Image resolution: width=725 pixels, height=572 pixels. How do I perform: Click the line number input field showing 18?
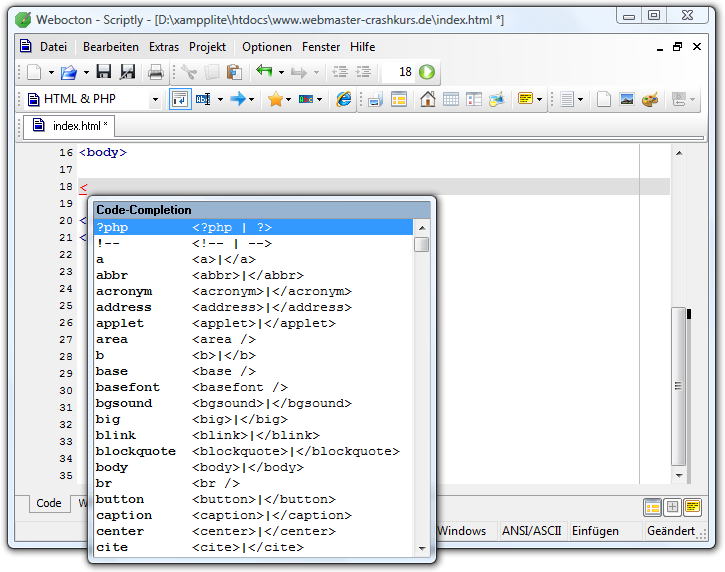[398, 72]
